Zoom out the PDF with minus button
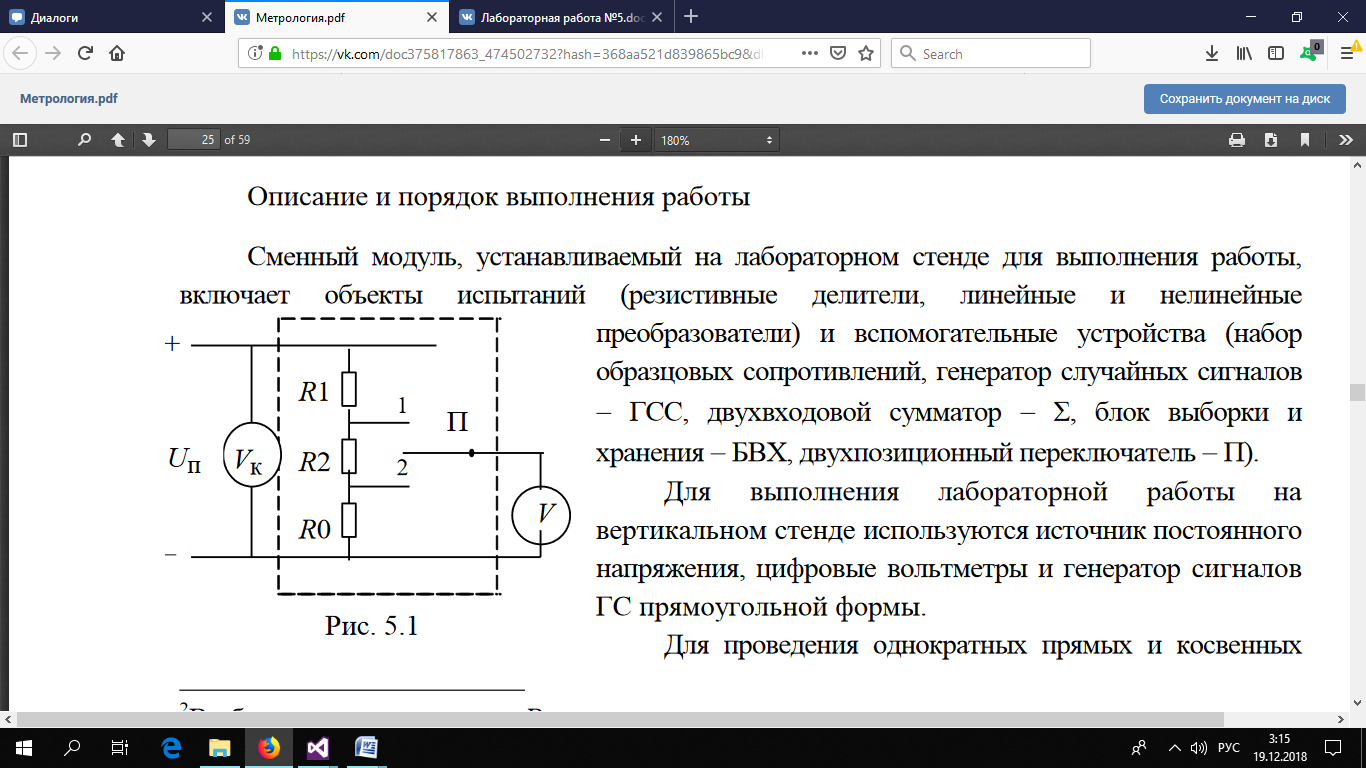Screen dimensions: 1366x768 tap(603, 140)
